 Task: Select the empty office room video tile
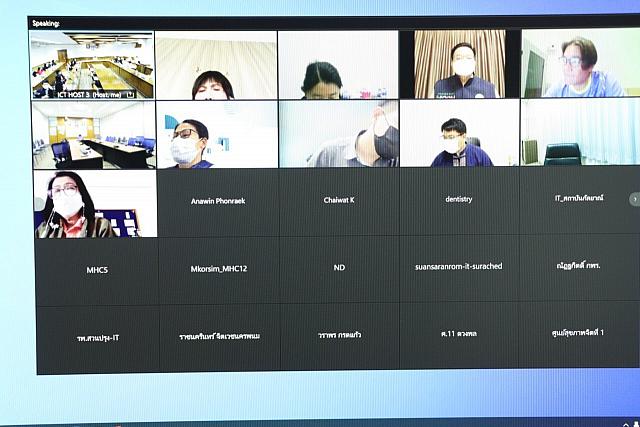click(93, 134)
